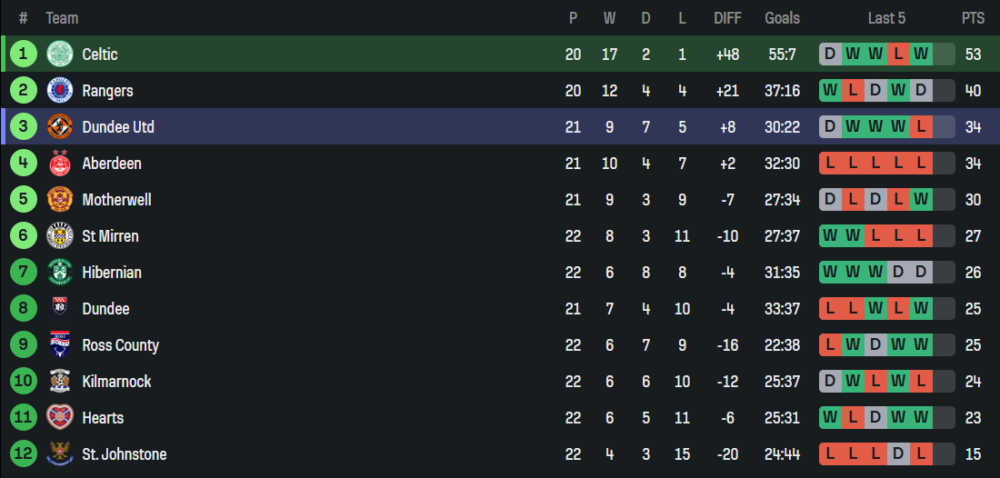Select the Dundee Utd club badge
1000x478 pixels.
(60, 127)
